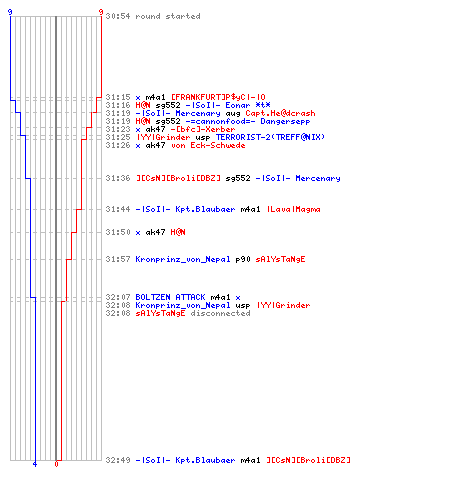Click the 32:49 final kill timestamp

click(x=118, y=460)
